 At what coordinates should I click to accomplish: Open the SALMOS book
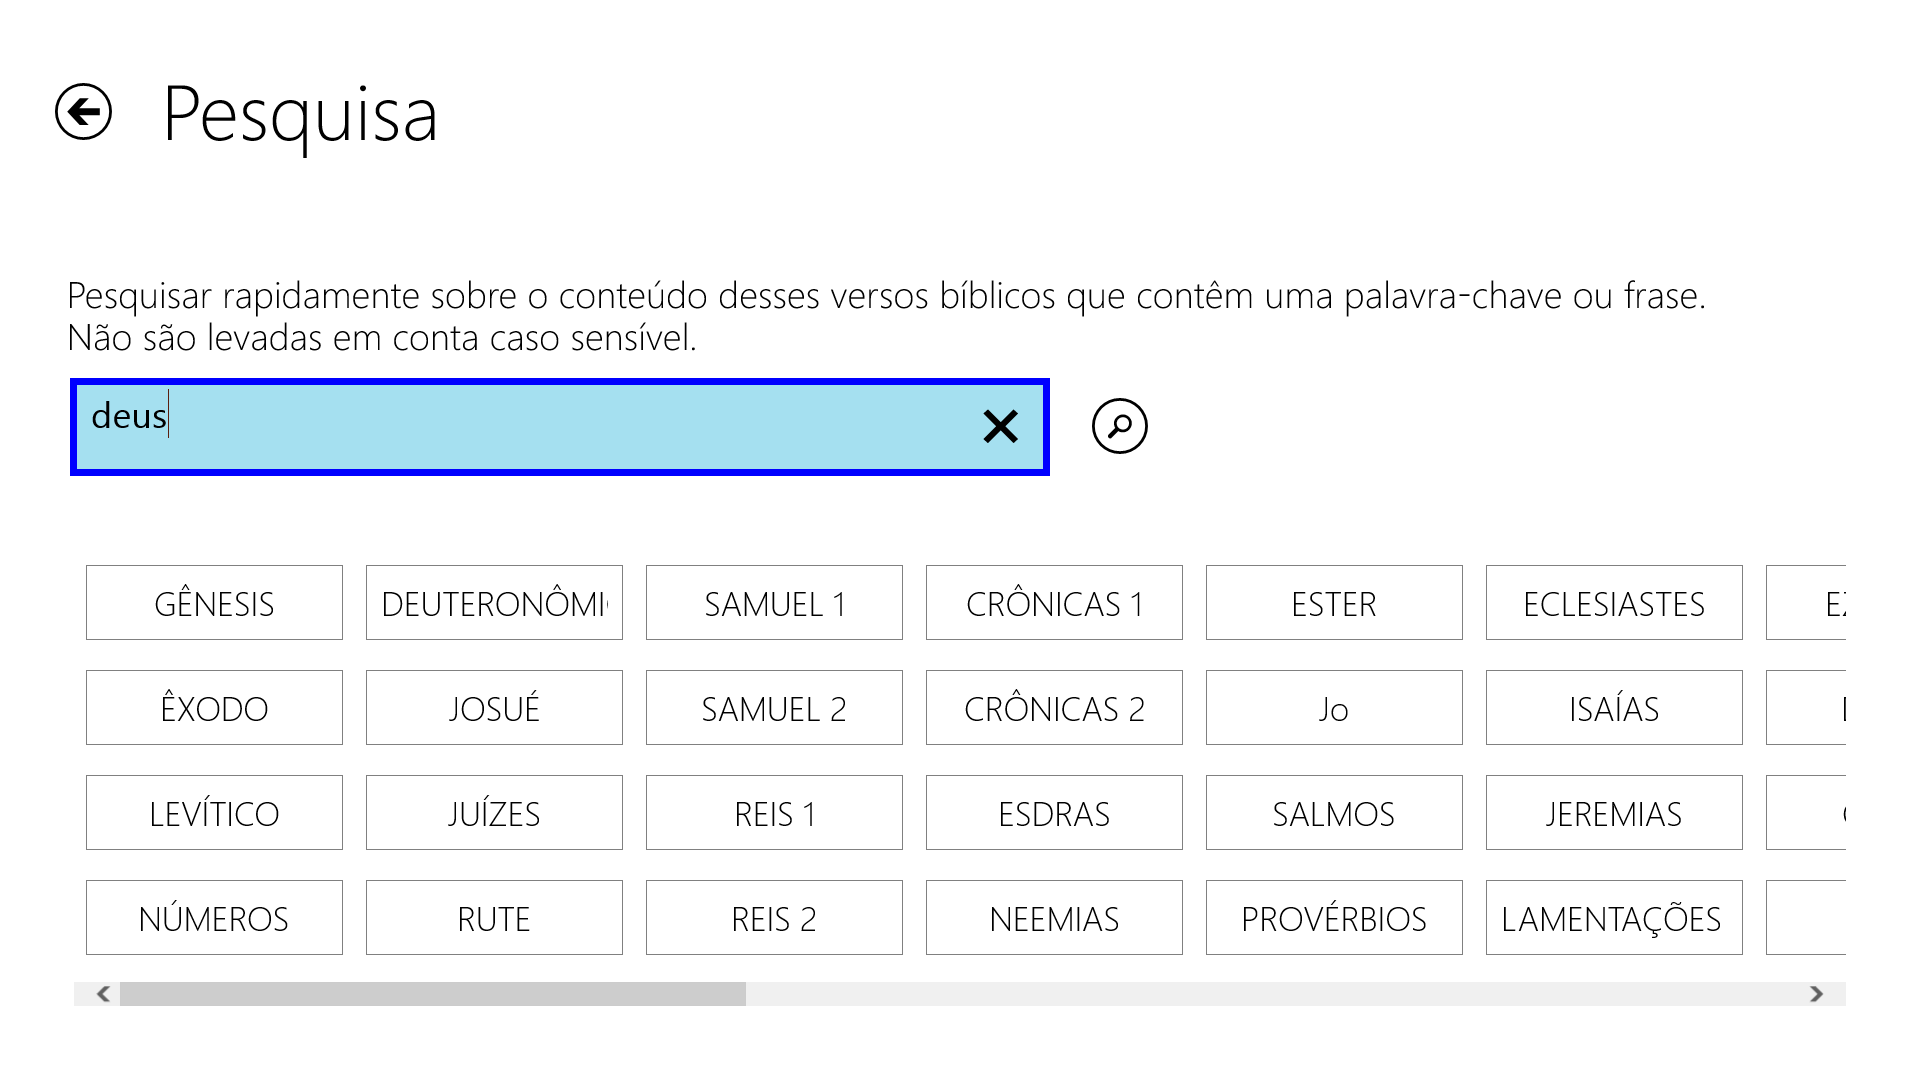(x=1333, y=813)
